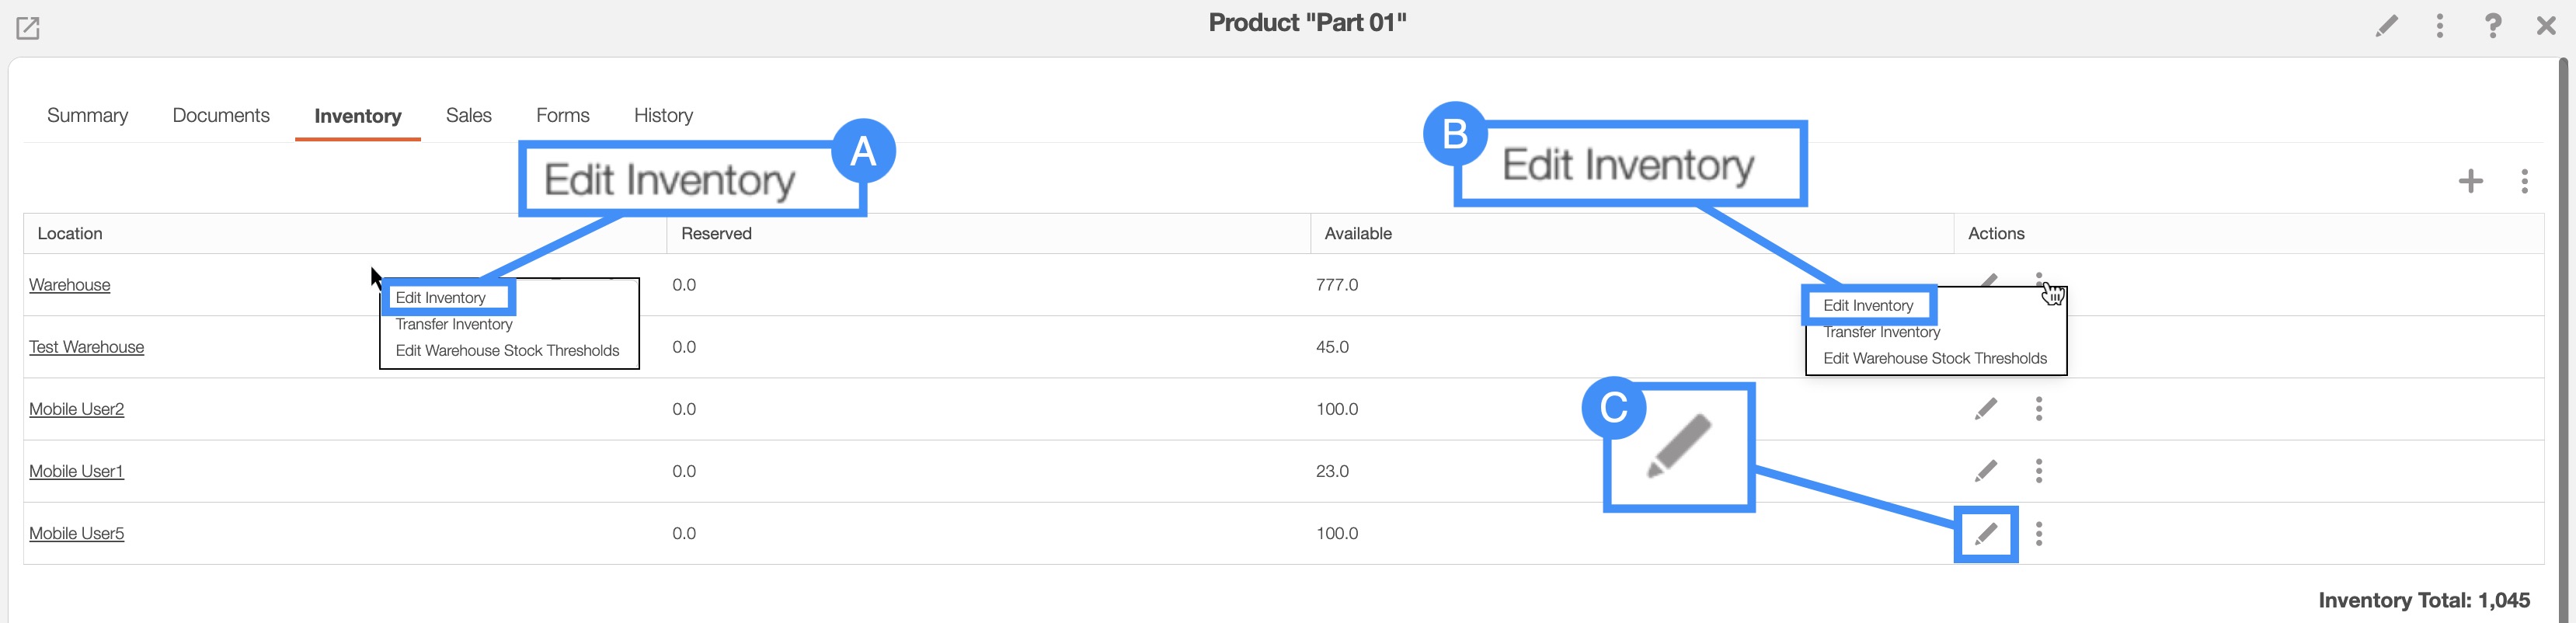The image size is (2576, 623).
Task: Switch to the Summary tab
Action: coord(87,116)
